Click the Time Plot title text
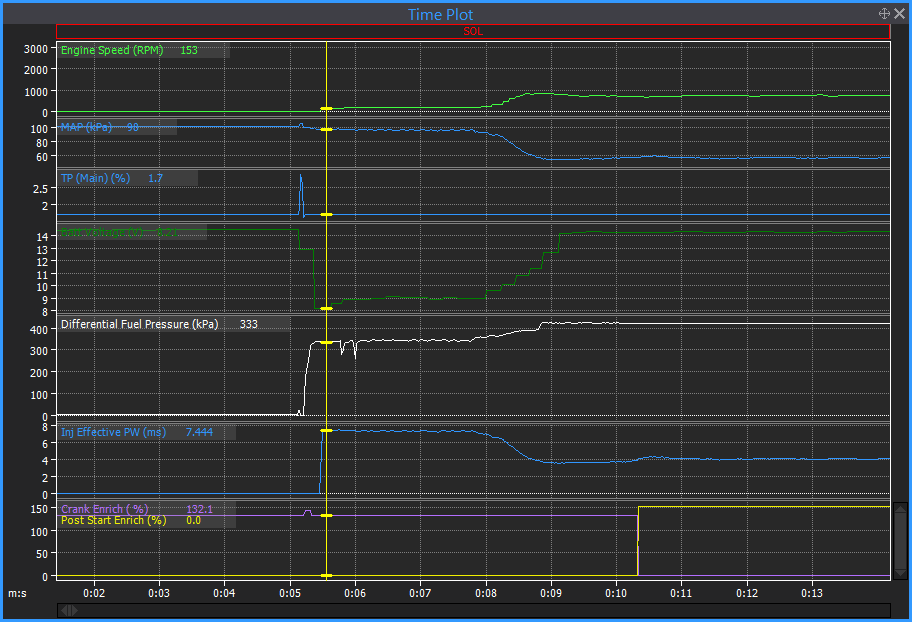912x622 pixels. pos(440,14)
